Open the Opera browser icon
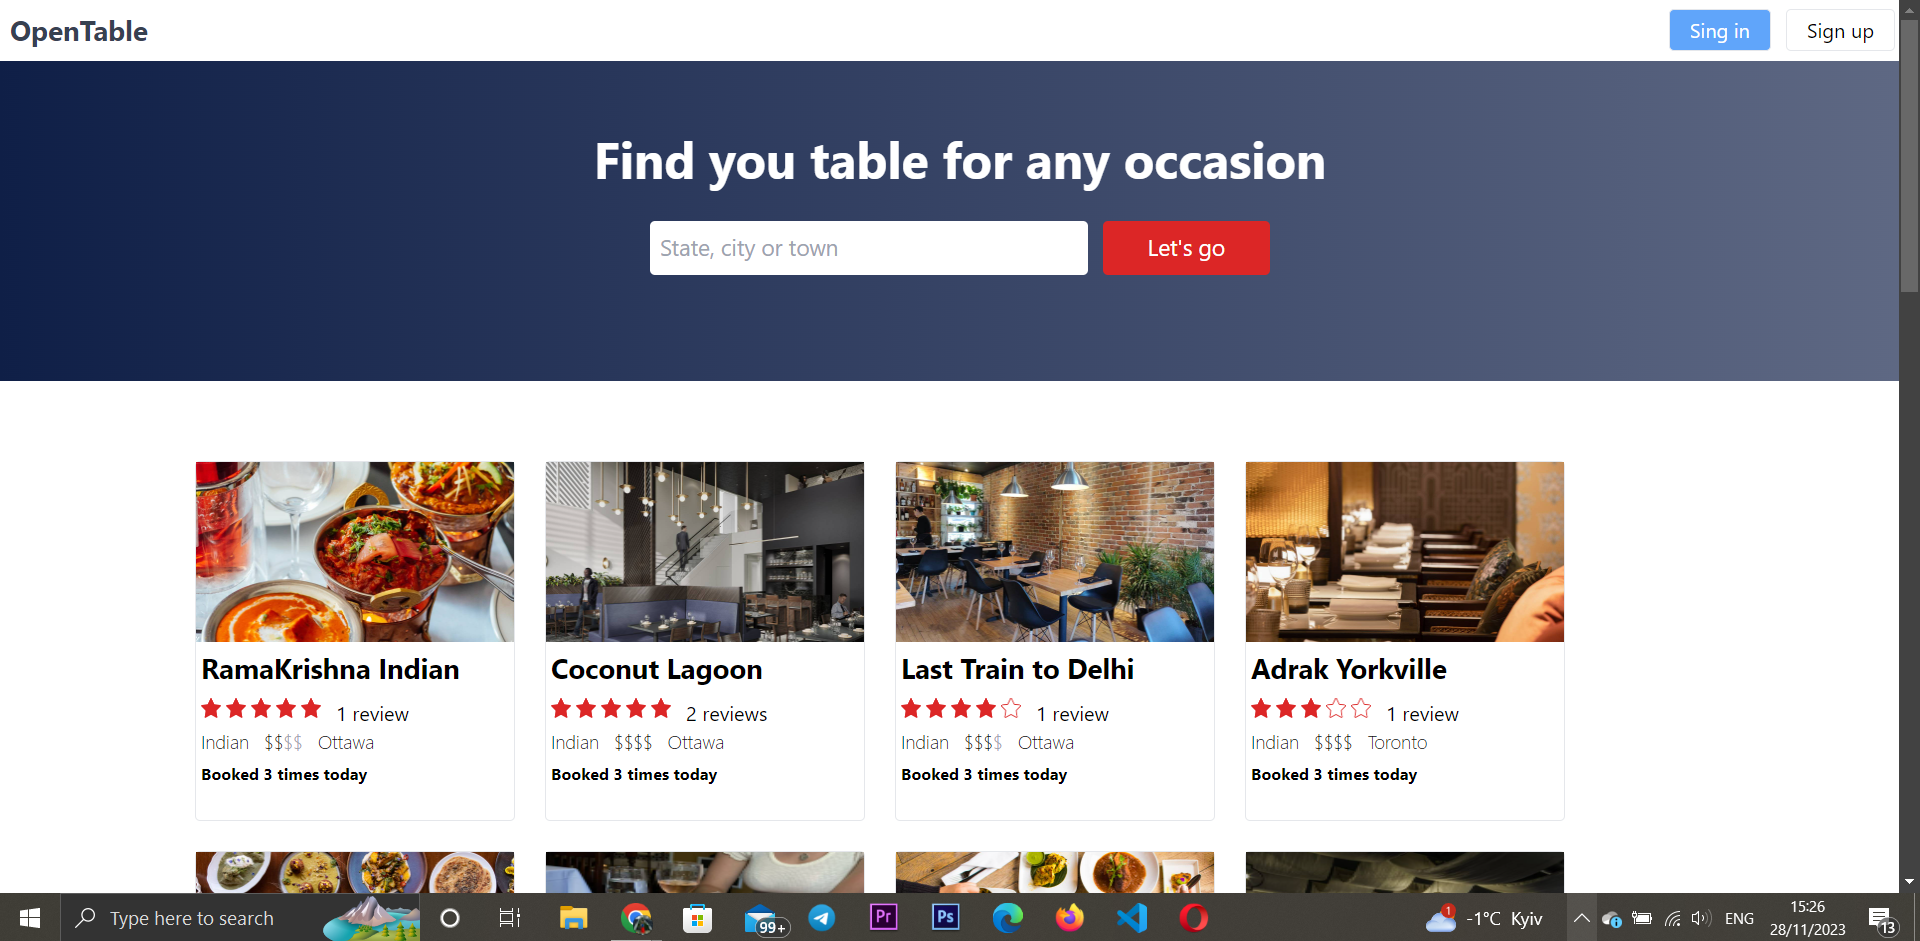 pos(1193,917)
